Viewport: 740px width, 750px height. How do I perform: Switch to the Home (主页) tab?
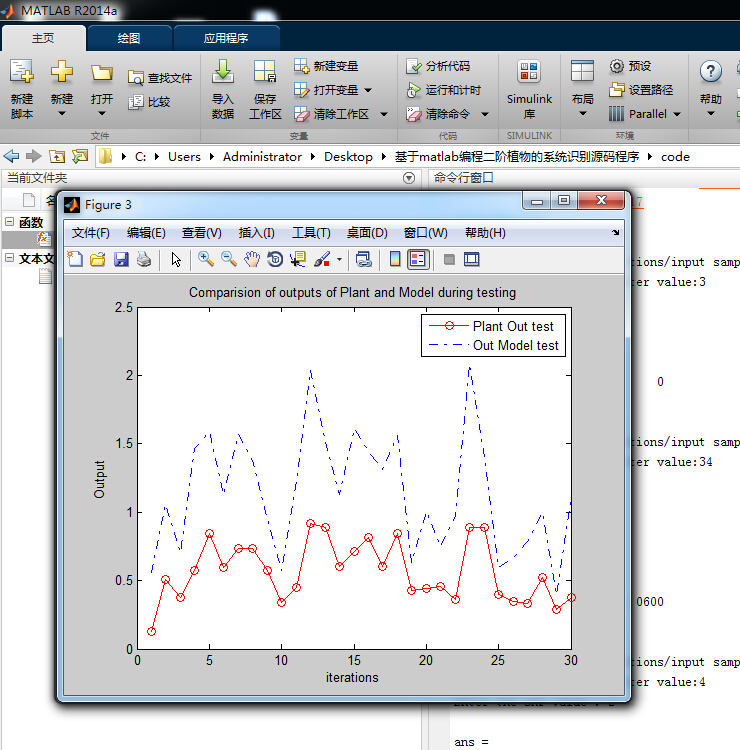[x=43, y=38]
